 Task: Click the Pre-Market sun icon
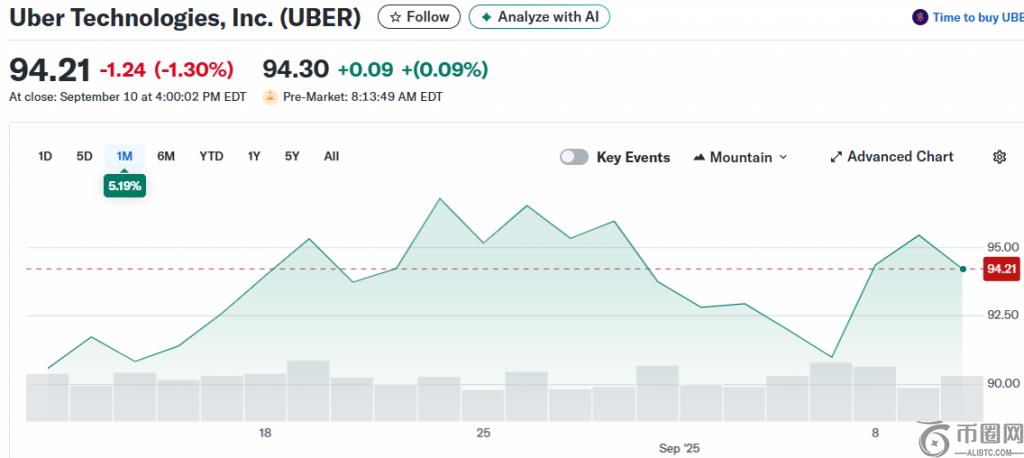[x=270, y=97]
